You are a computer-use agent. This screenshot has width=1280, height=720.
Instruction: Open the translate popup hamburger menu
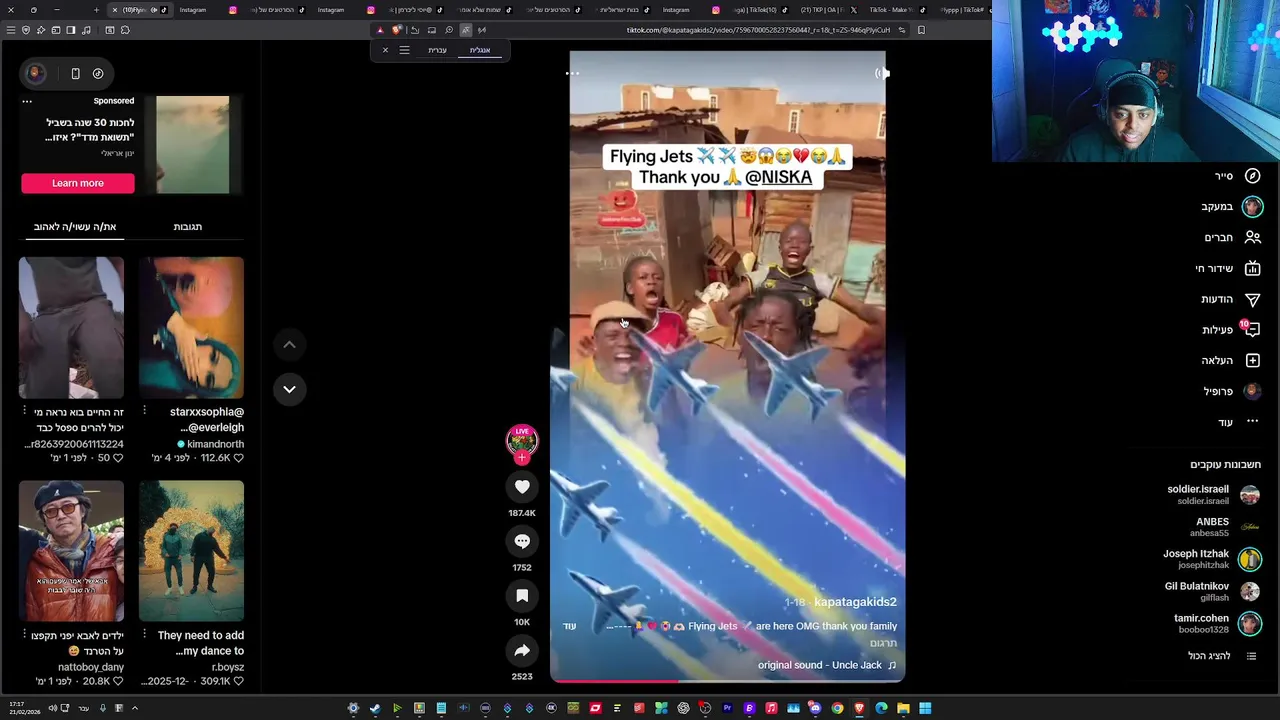(404, 50)
